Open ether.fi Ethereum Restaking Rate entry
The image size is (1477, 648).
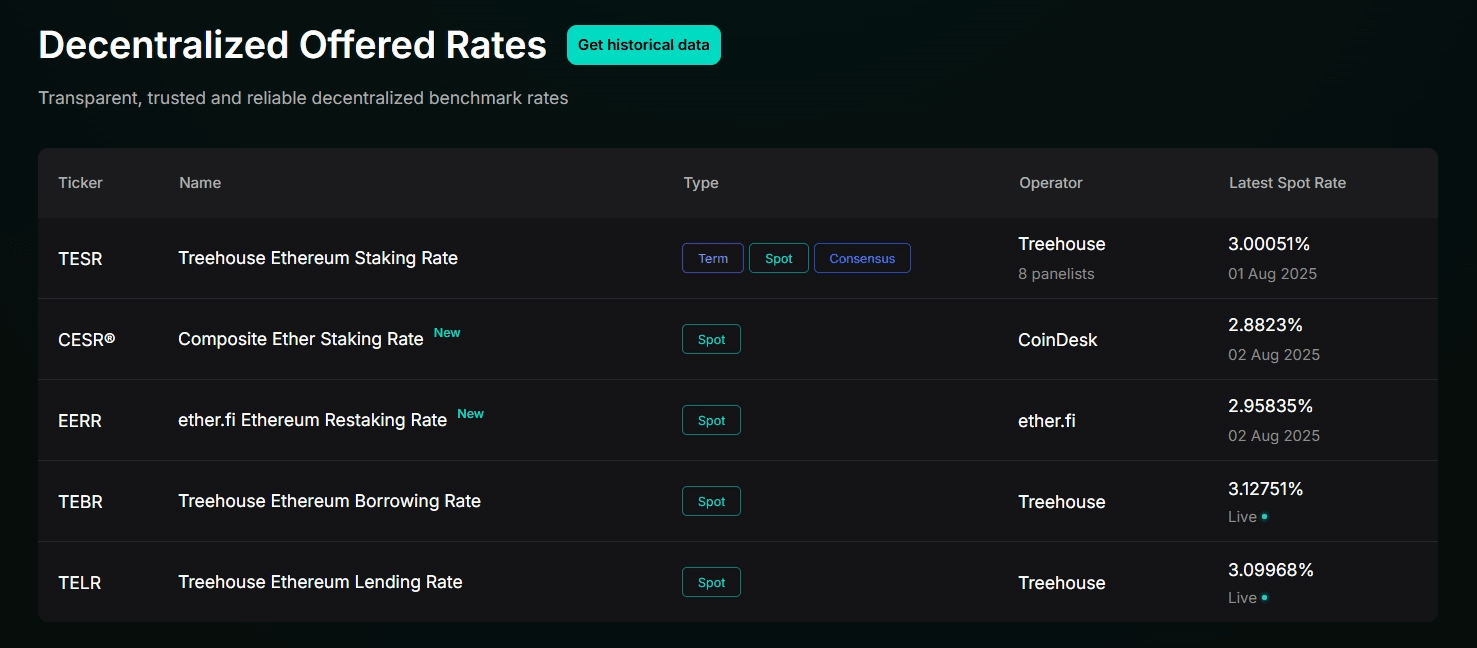(312, 420)
